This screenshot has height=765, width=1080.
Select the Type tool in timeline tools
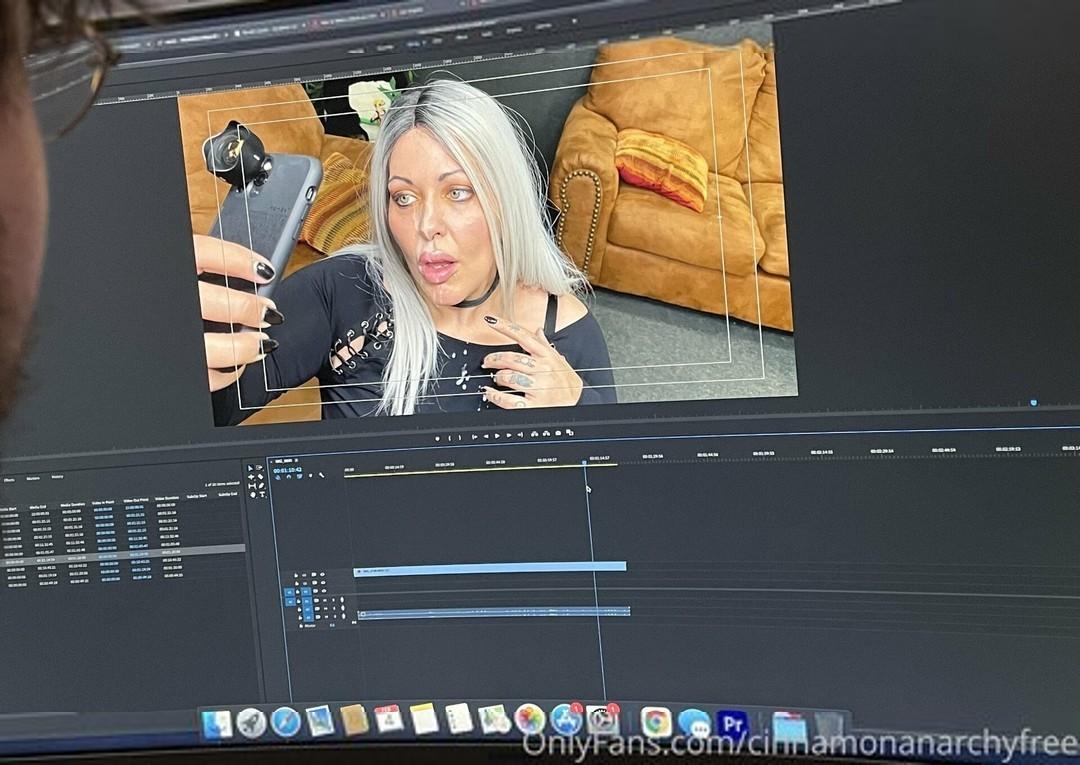261,493
